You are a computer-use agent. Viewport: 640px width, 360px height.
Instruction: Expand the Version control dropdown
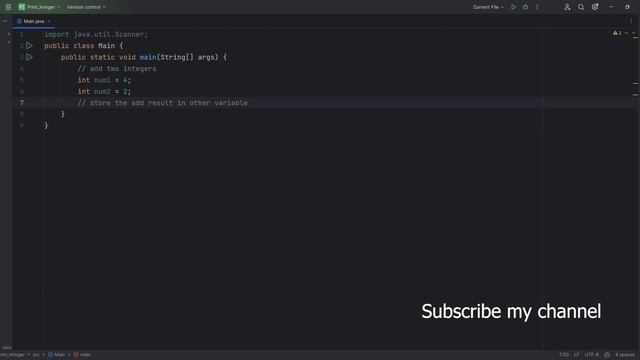(86, 7)
